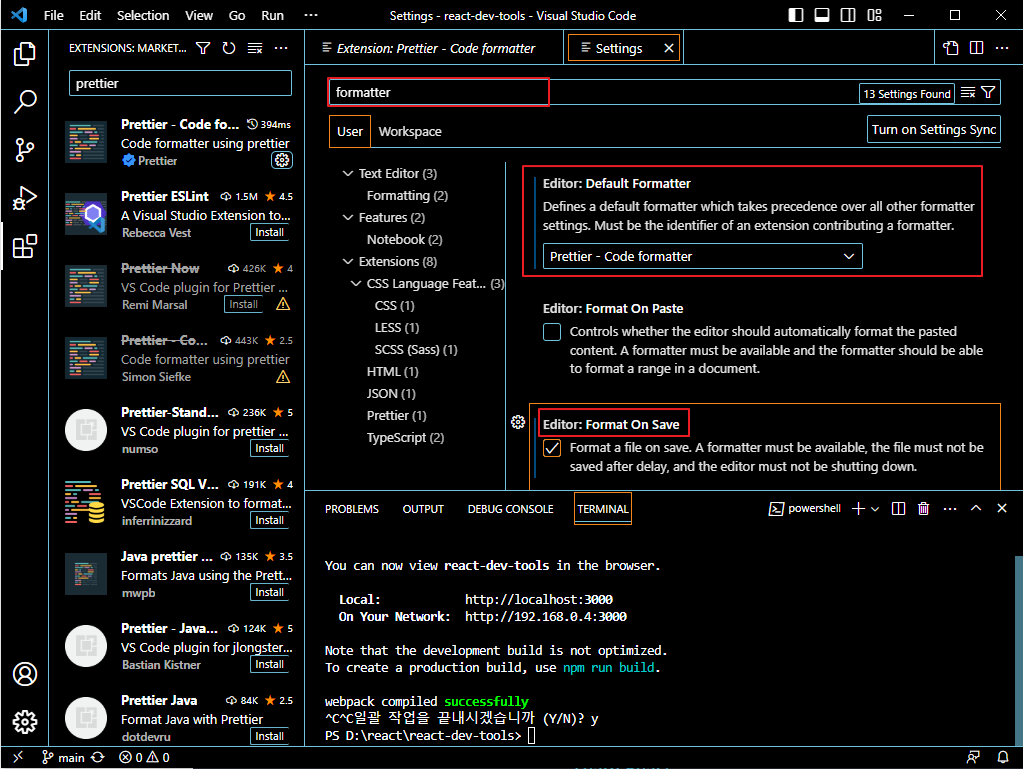Click main branch in status bar
Viewport: 1023px width, 769px height.
click(64, 757)
